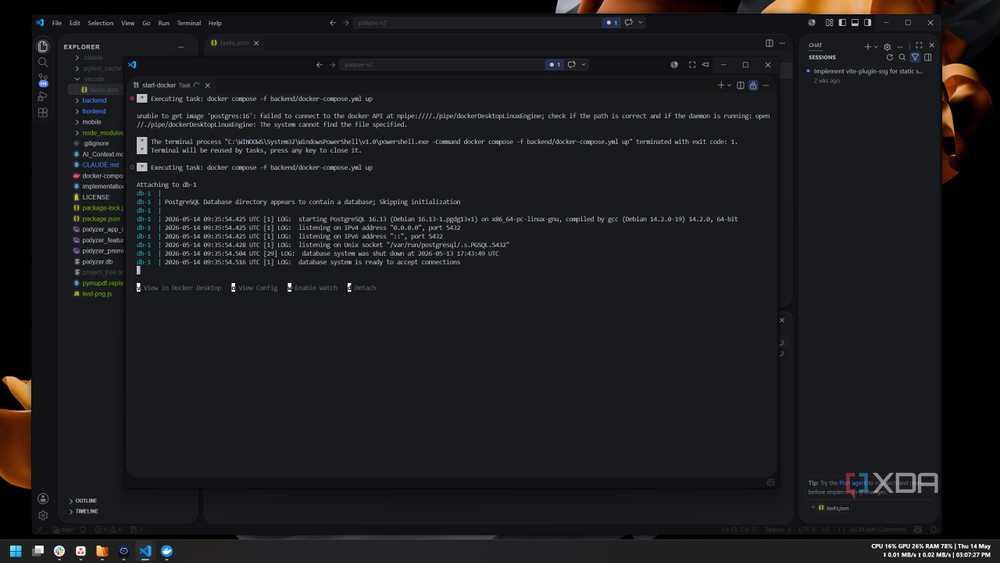Open the LICENSE file in Explorer
Image resolution: width=1000 pixels, height=563 pixels.
point(96,197)
